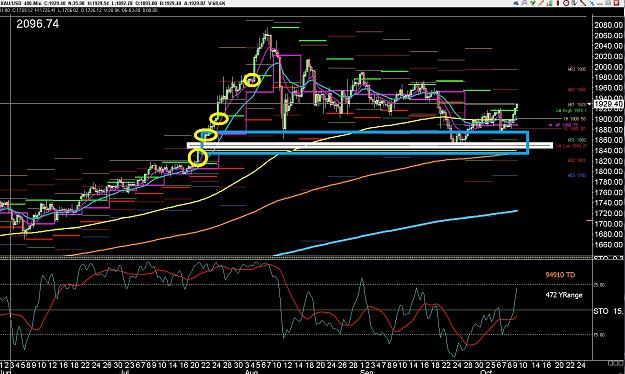Click the 1660.00 price axis label
Image resolution: width=625 pixels, height=374 pixels.
[x=608, y=245]
